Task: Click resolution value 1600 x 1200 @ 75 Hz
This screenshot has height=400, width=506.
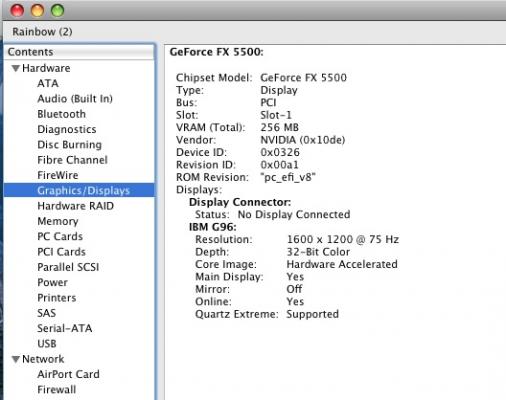Action: [343, 240]
